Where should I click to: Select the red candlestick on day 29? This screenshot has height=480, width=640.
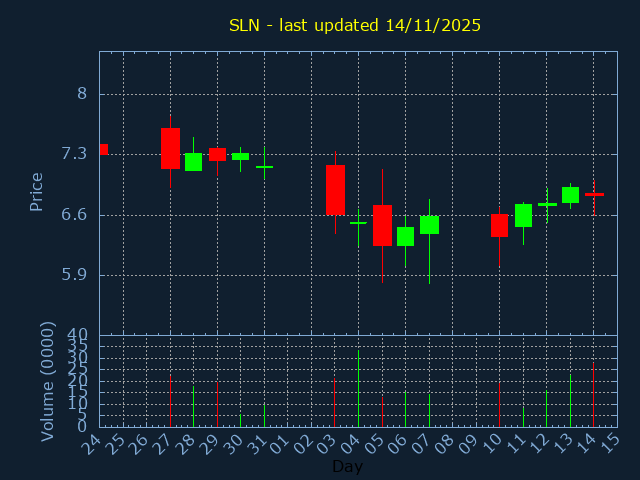[217, 154]
